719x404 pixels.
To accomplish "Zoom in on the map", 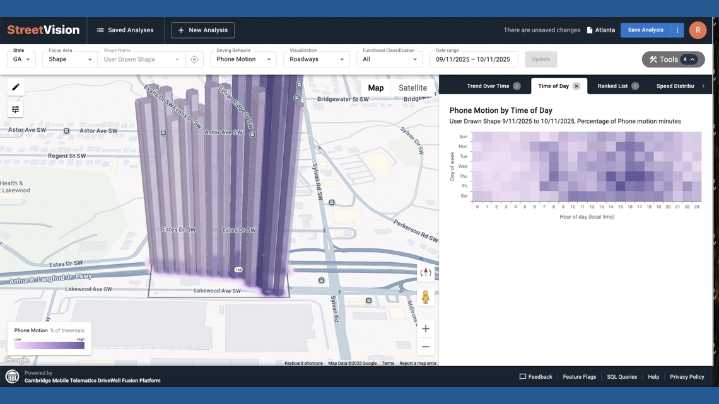I will pos(426,328).
